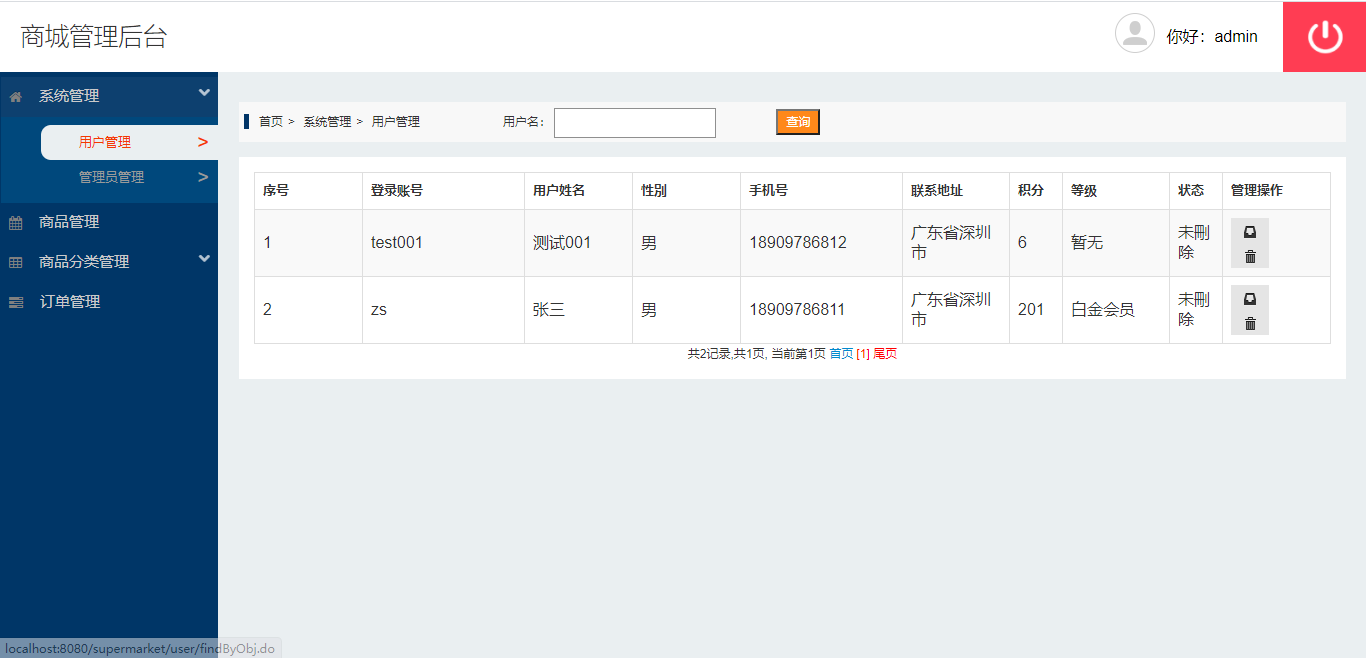The image size is (1366, 658).
Task: Click the table icon beside 商品分类管理
Action: click(16, 262)
